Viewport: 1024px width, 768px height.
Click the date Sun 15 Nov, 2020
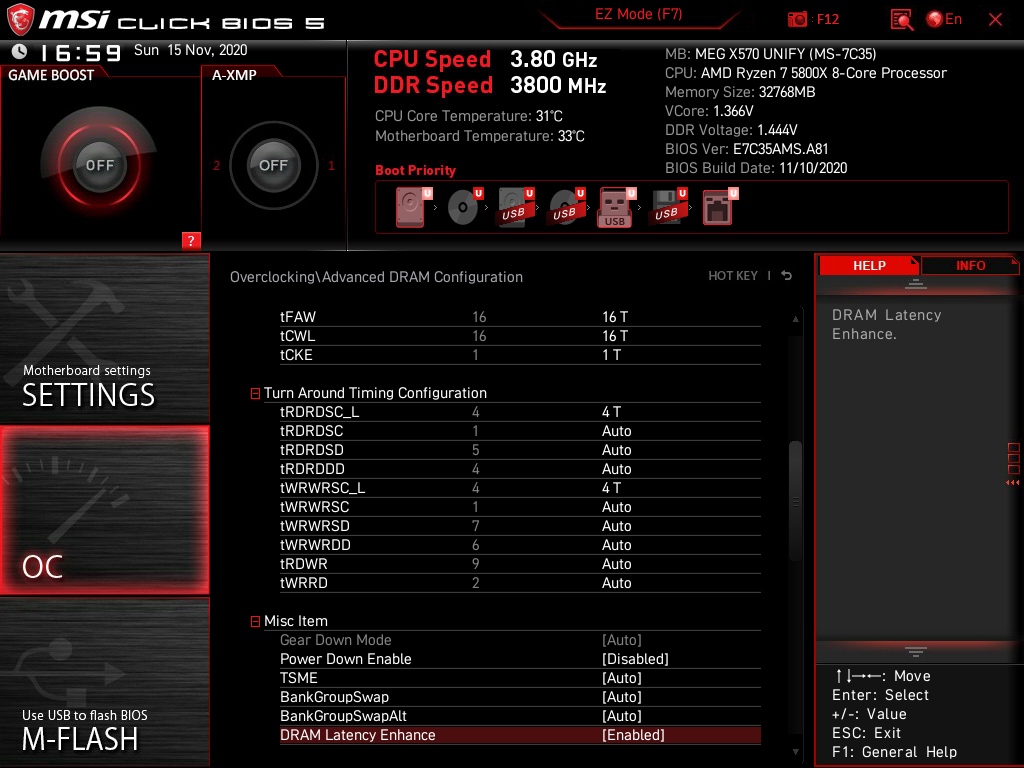[191, 50]
